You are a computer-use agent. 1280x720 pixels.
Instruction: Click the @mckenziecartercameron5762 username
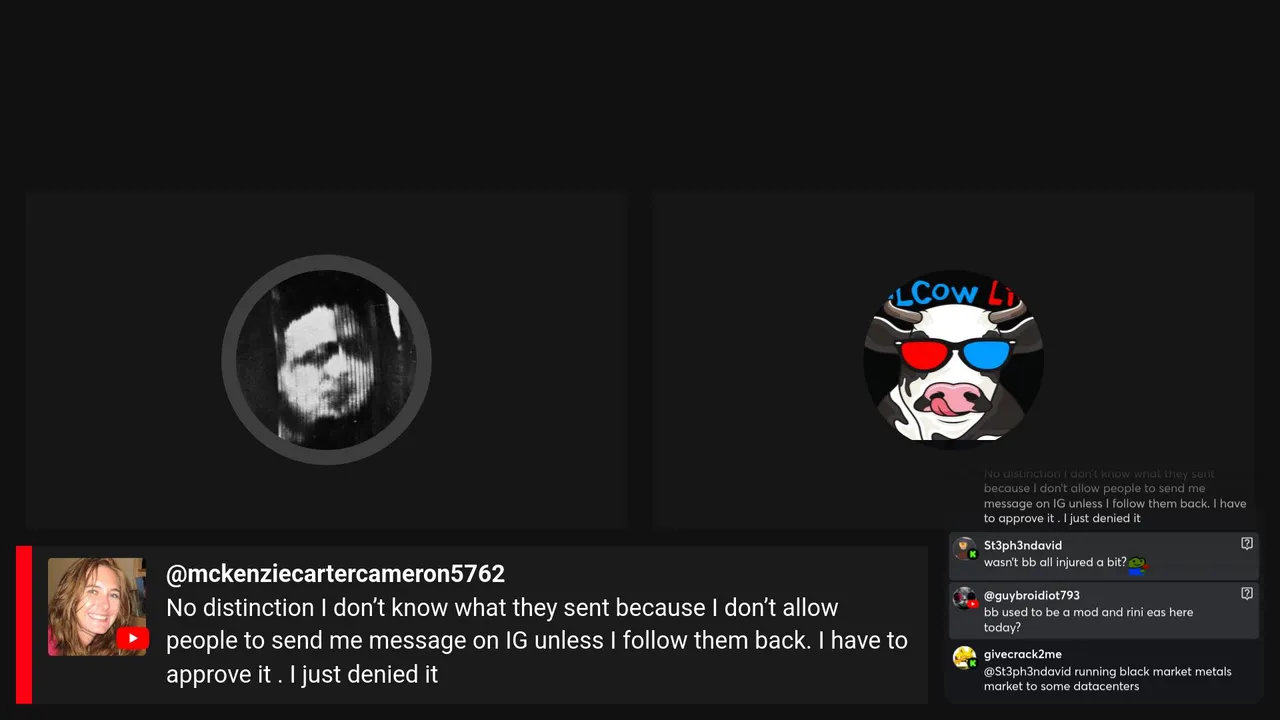point(335,574)
